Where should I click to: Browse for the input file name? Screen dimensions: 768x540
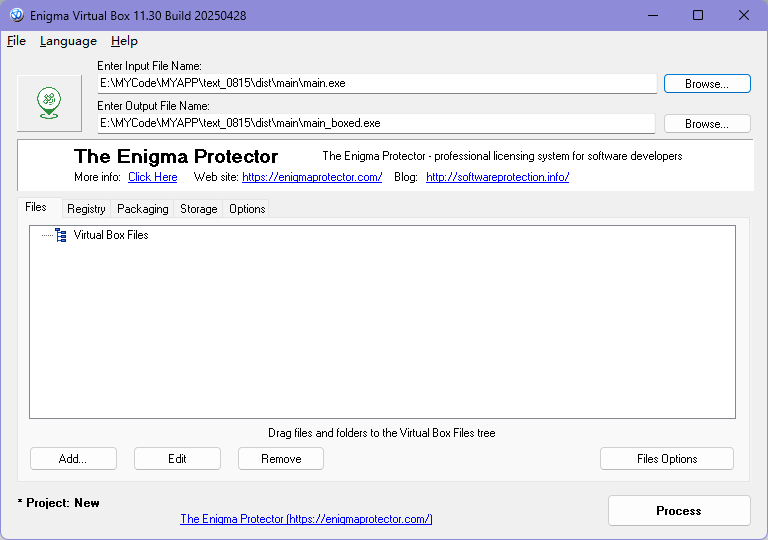(707, 84)
